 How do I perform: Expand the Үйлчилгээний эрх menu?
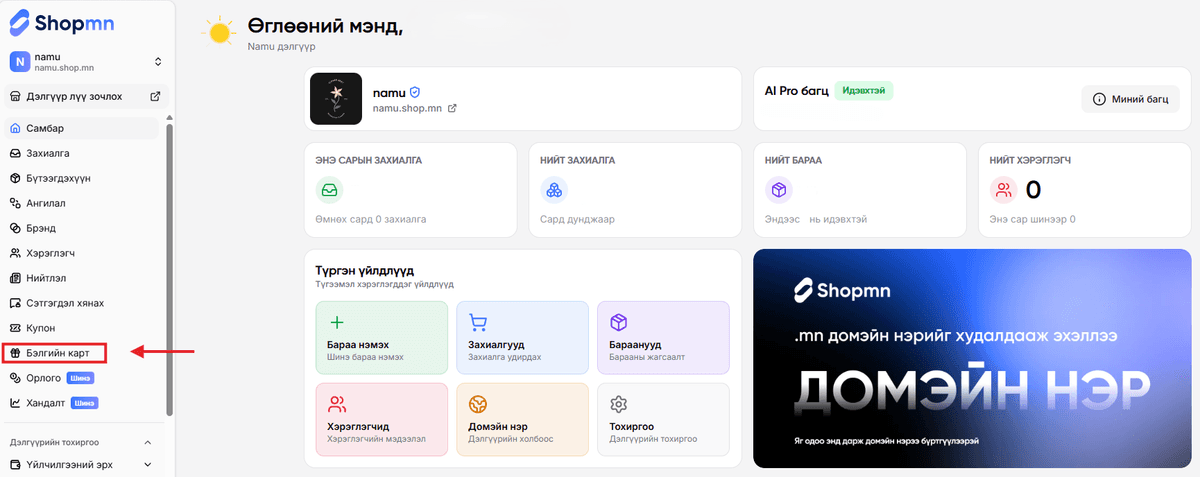click(x=148, y=464)
